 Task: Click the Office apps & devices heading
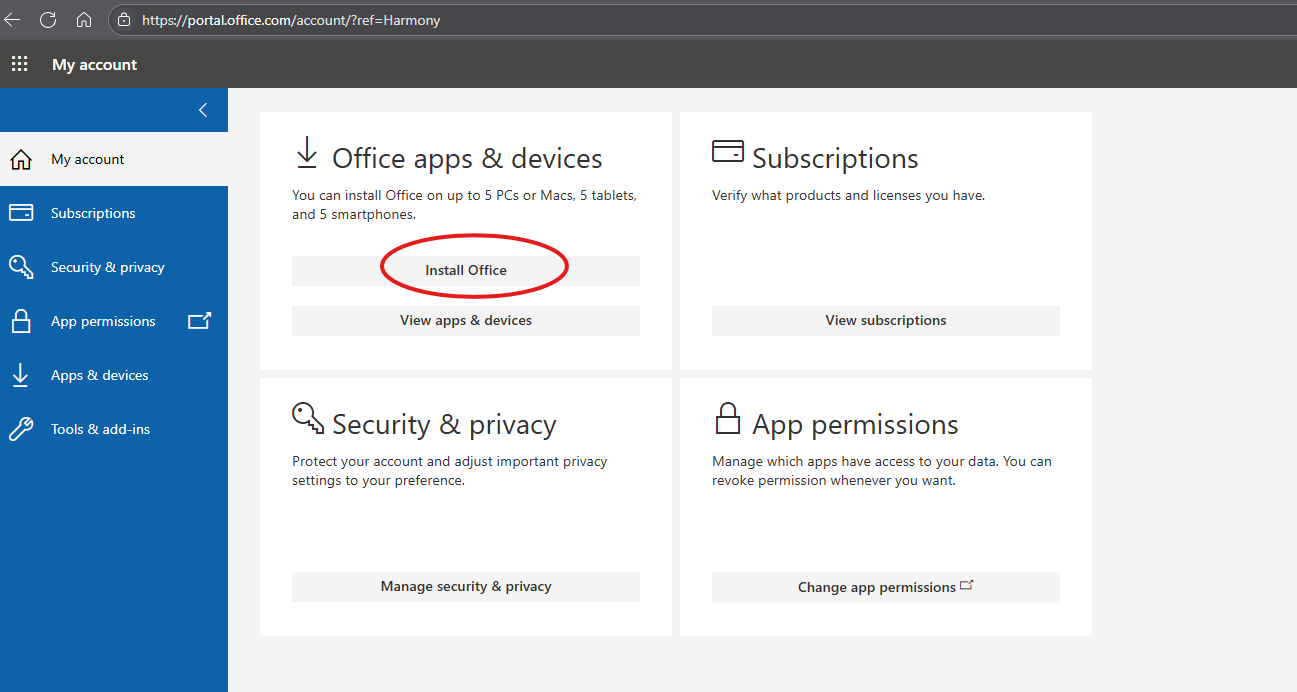[x=466, y=158]
